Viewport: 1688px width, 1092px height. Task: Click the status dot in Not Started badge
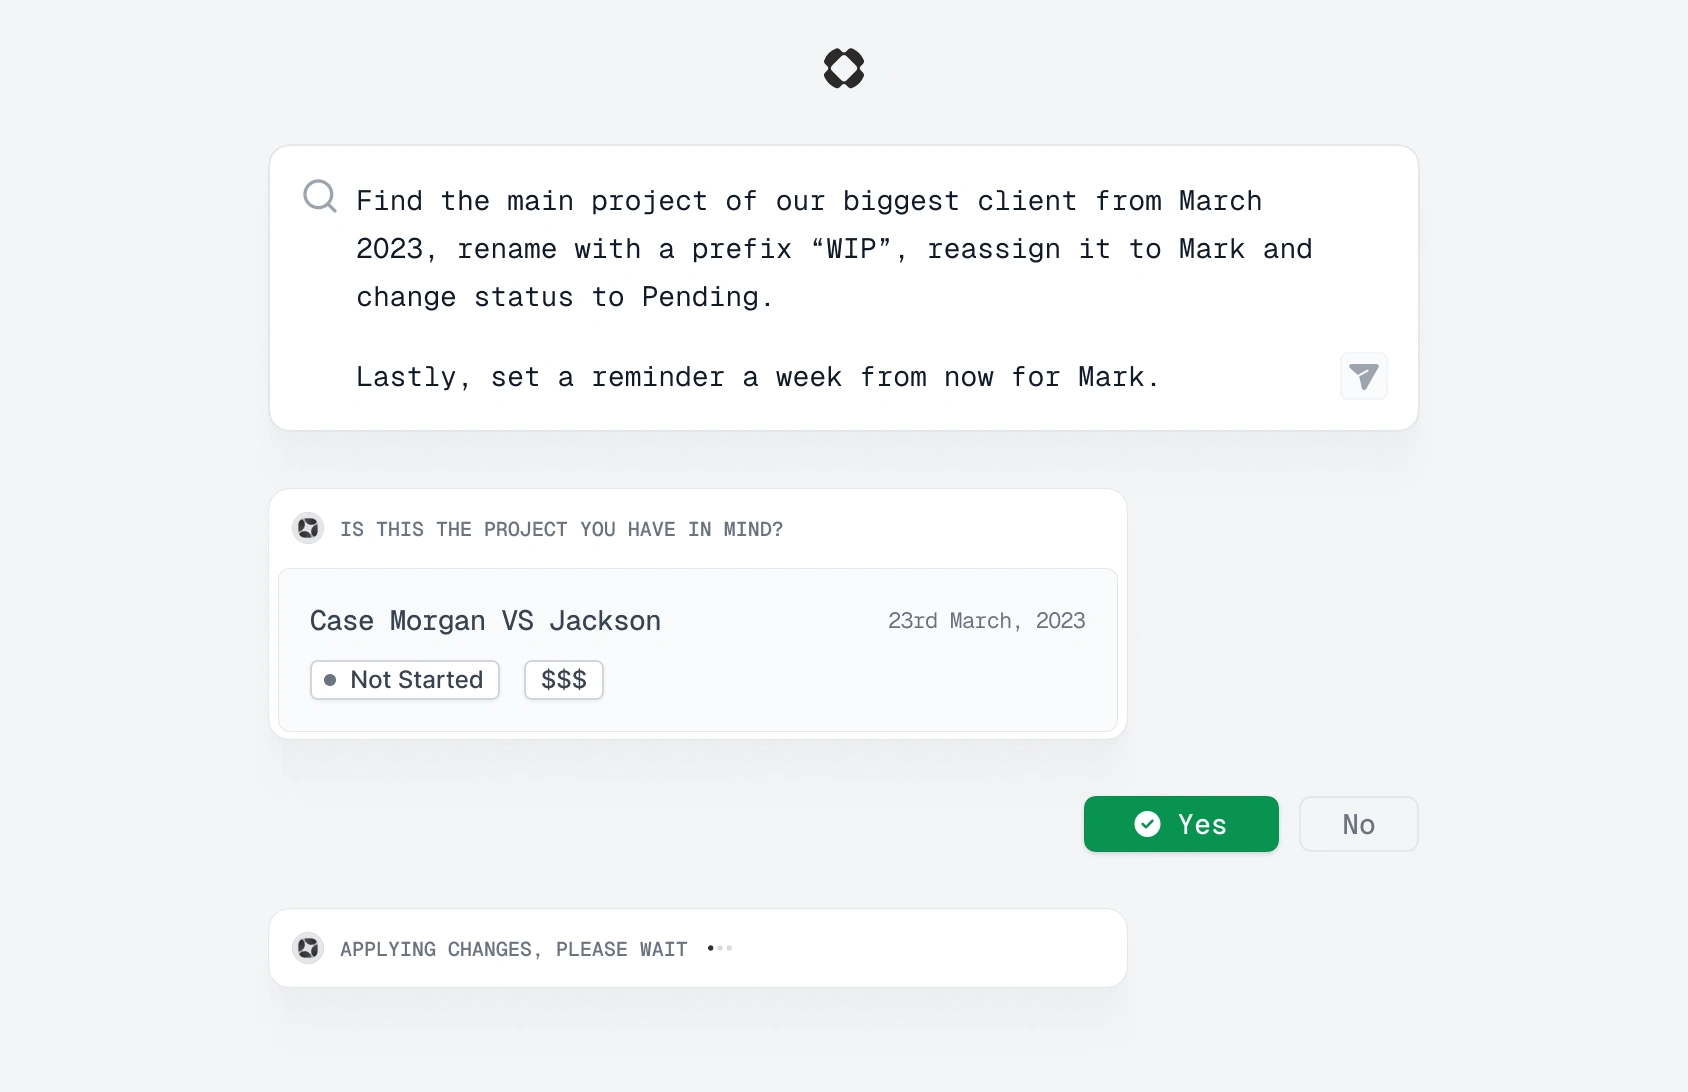pyautogui.click(x=330, y=680)
